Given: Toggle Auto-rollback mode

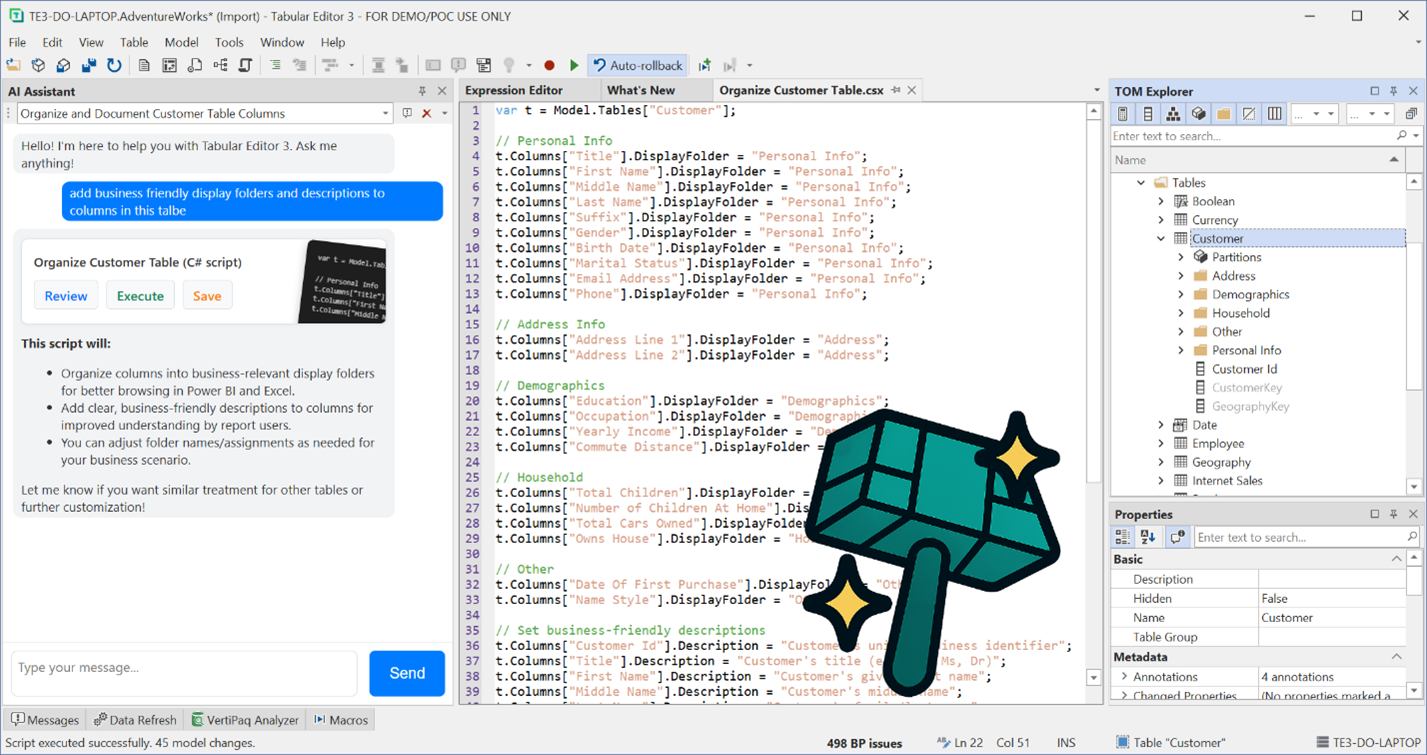Looking at the screenshot, I should [637, 66].
